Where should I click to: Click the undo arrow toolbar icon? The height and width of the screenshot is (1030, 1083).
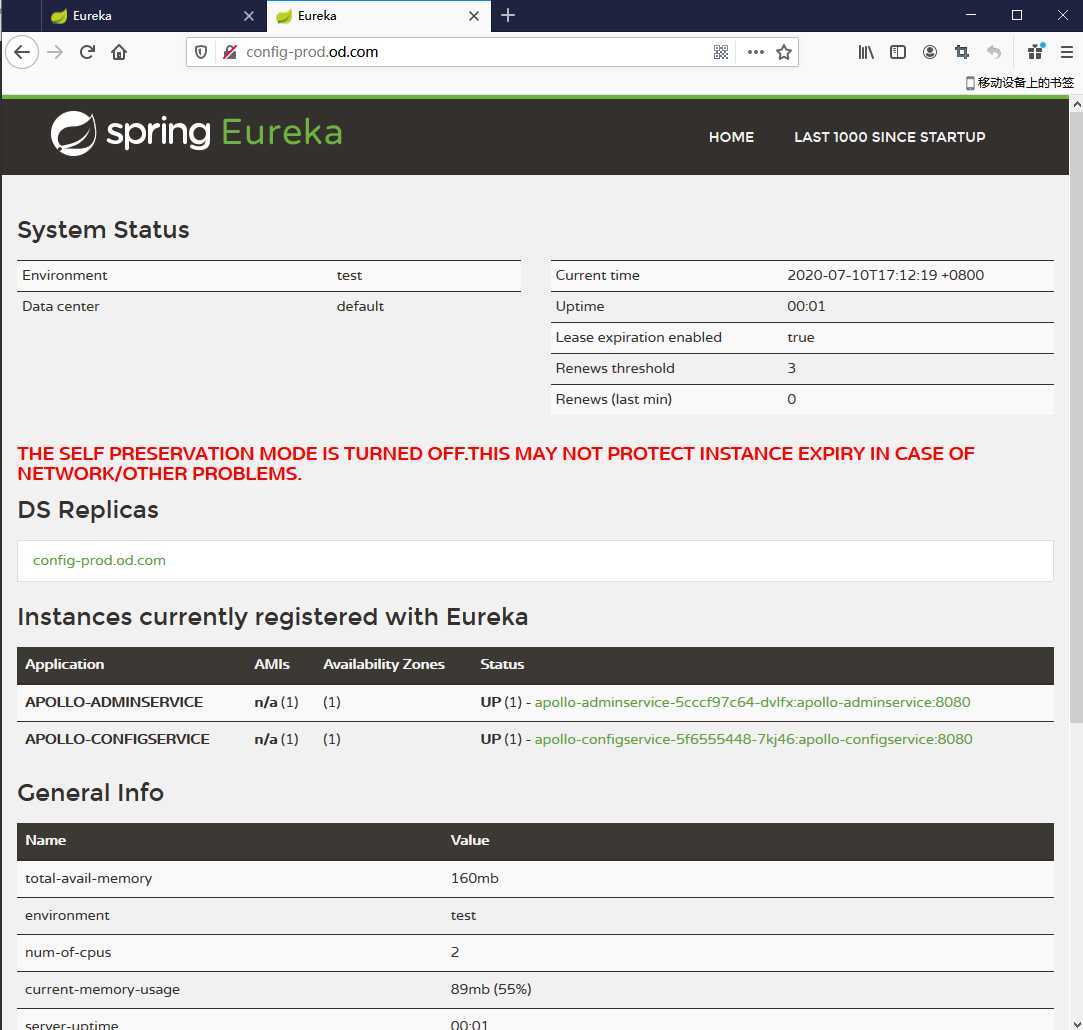[994, 52]
